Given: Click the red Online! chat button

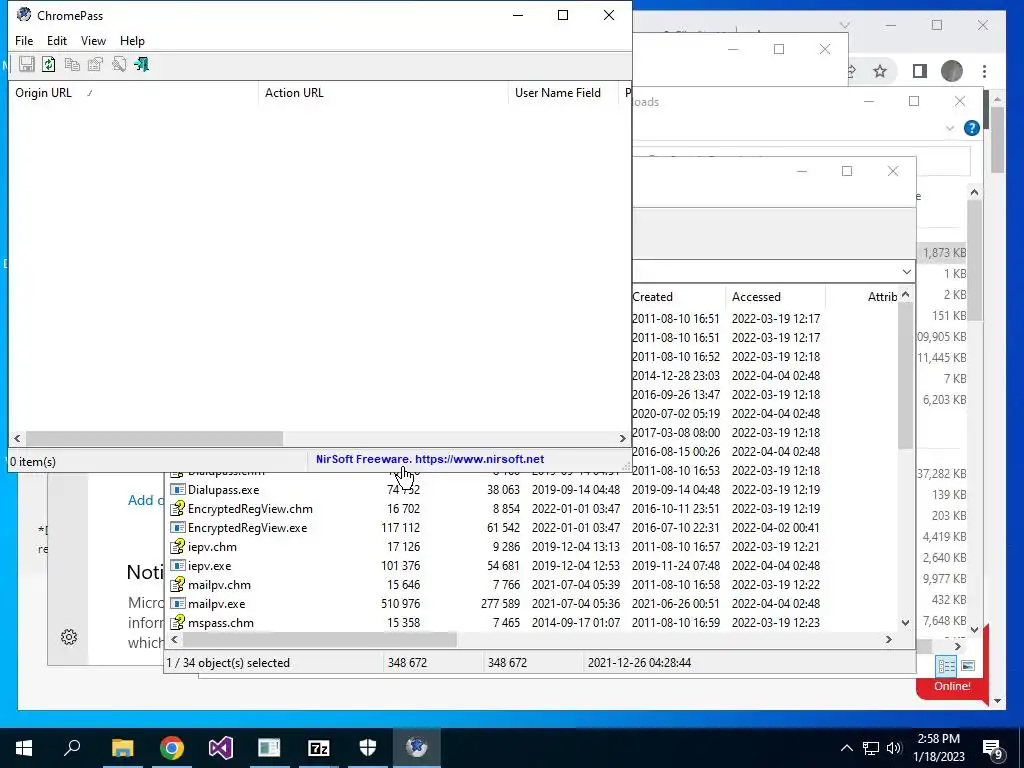Looking at the screenshot, I should tap(952, 686).
